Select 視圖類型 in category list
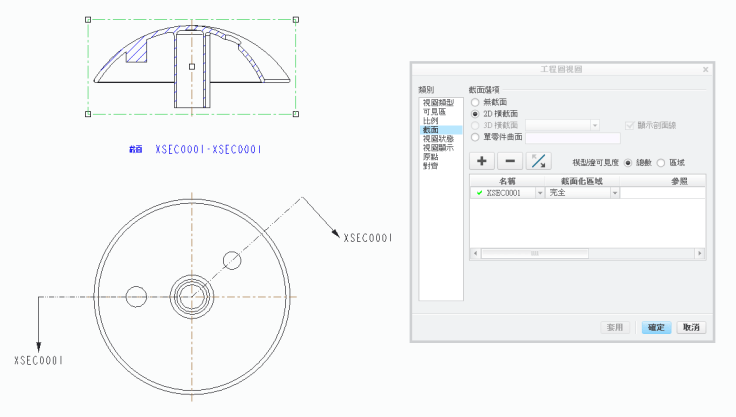Screen dimensions: 736x417 pos(438,102)
